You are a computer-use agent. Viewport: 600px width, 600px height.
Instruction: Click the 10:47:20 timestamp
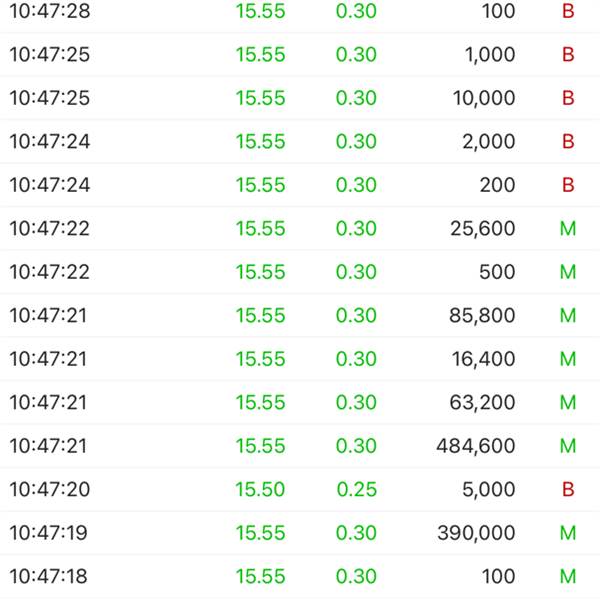coord(49,490)
